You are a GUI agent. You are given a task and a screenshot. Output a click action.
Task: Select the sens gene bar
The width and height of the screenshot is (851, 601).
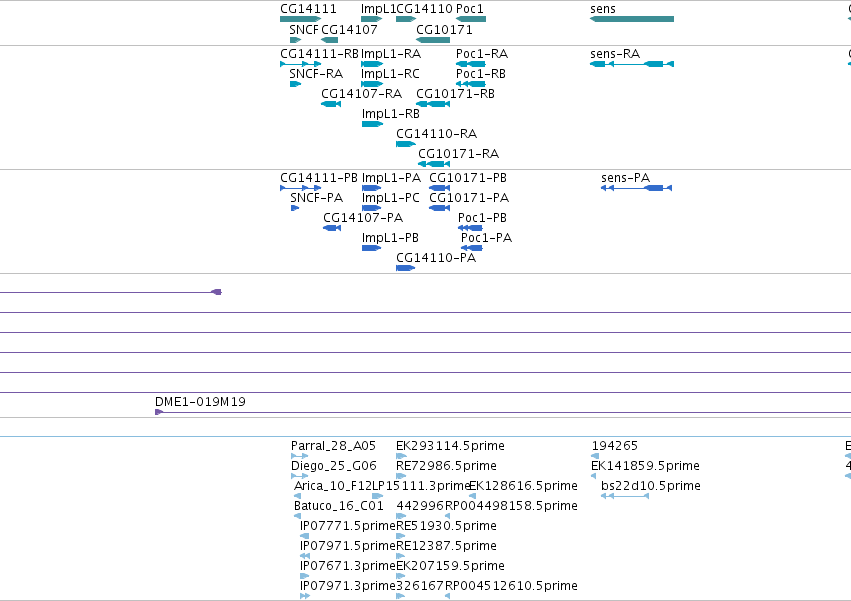(632, 19)
